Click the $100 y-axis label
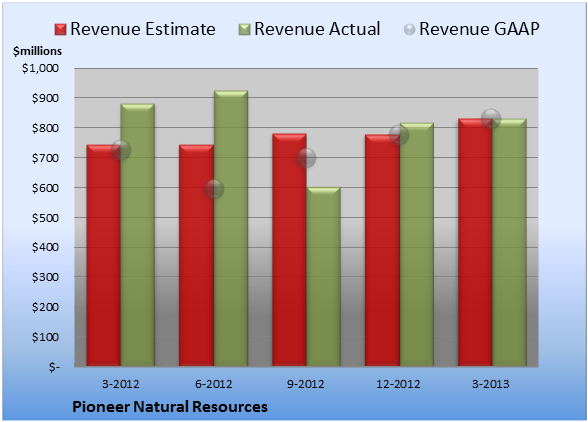588x422 pixels. click(45, 337)
